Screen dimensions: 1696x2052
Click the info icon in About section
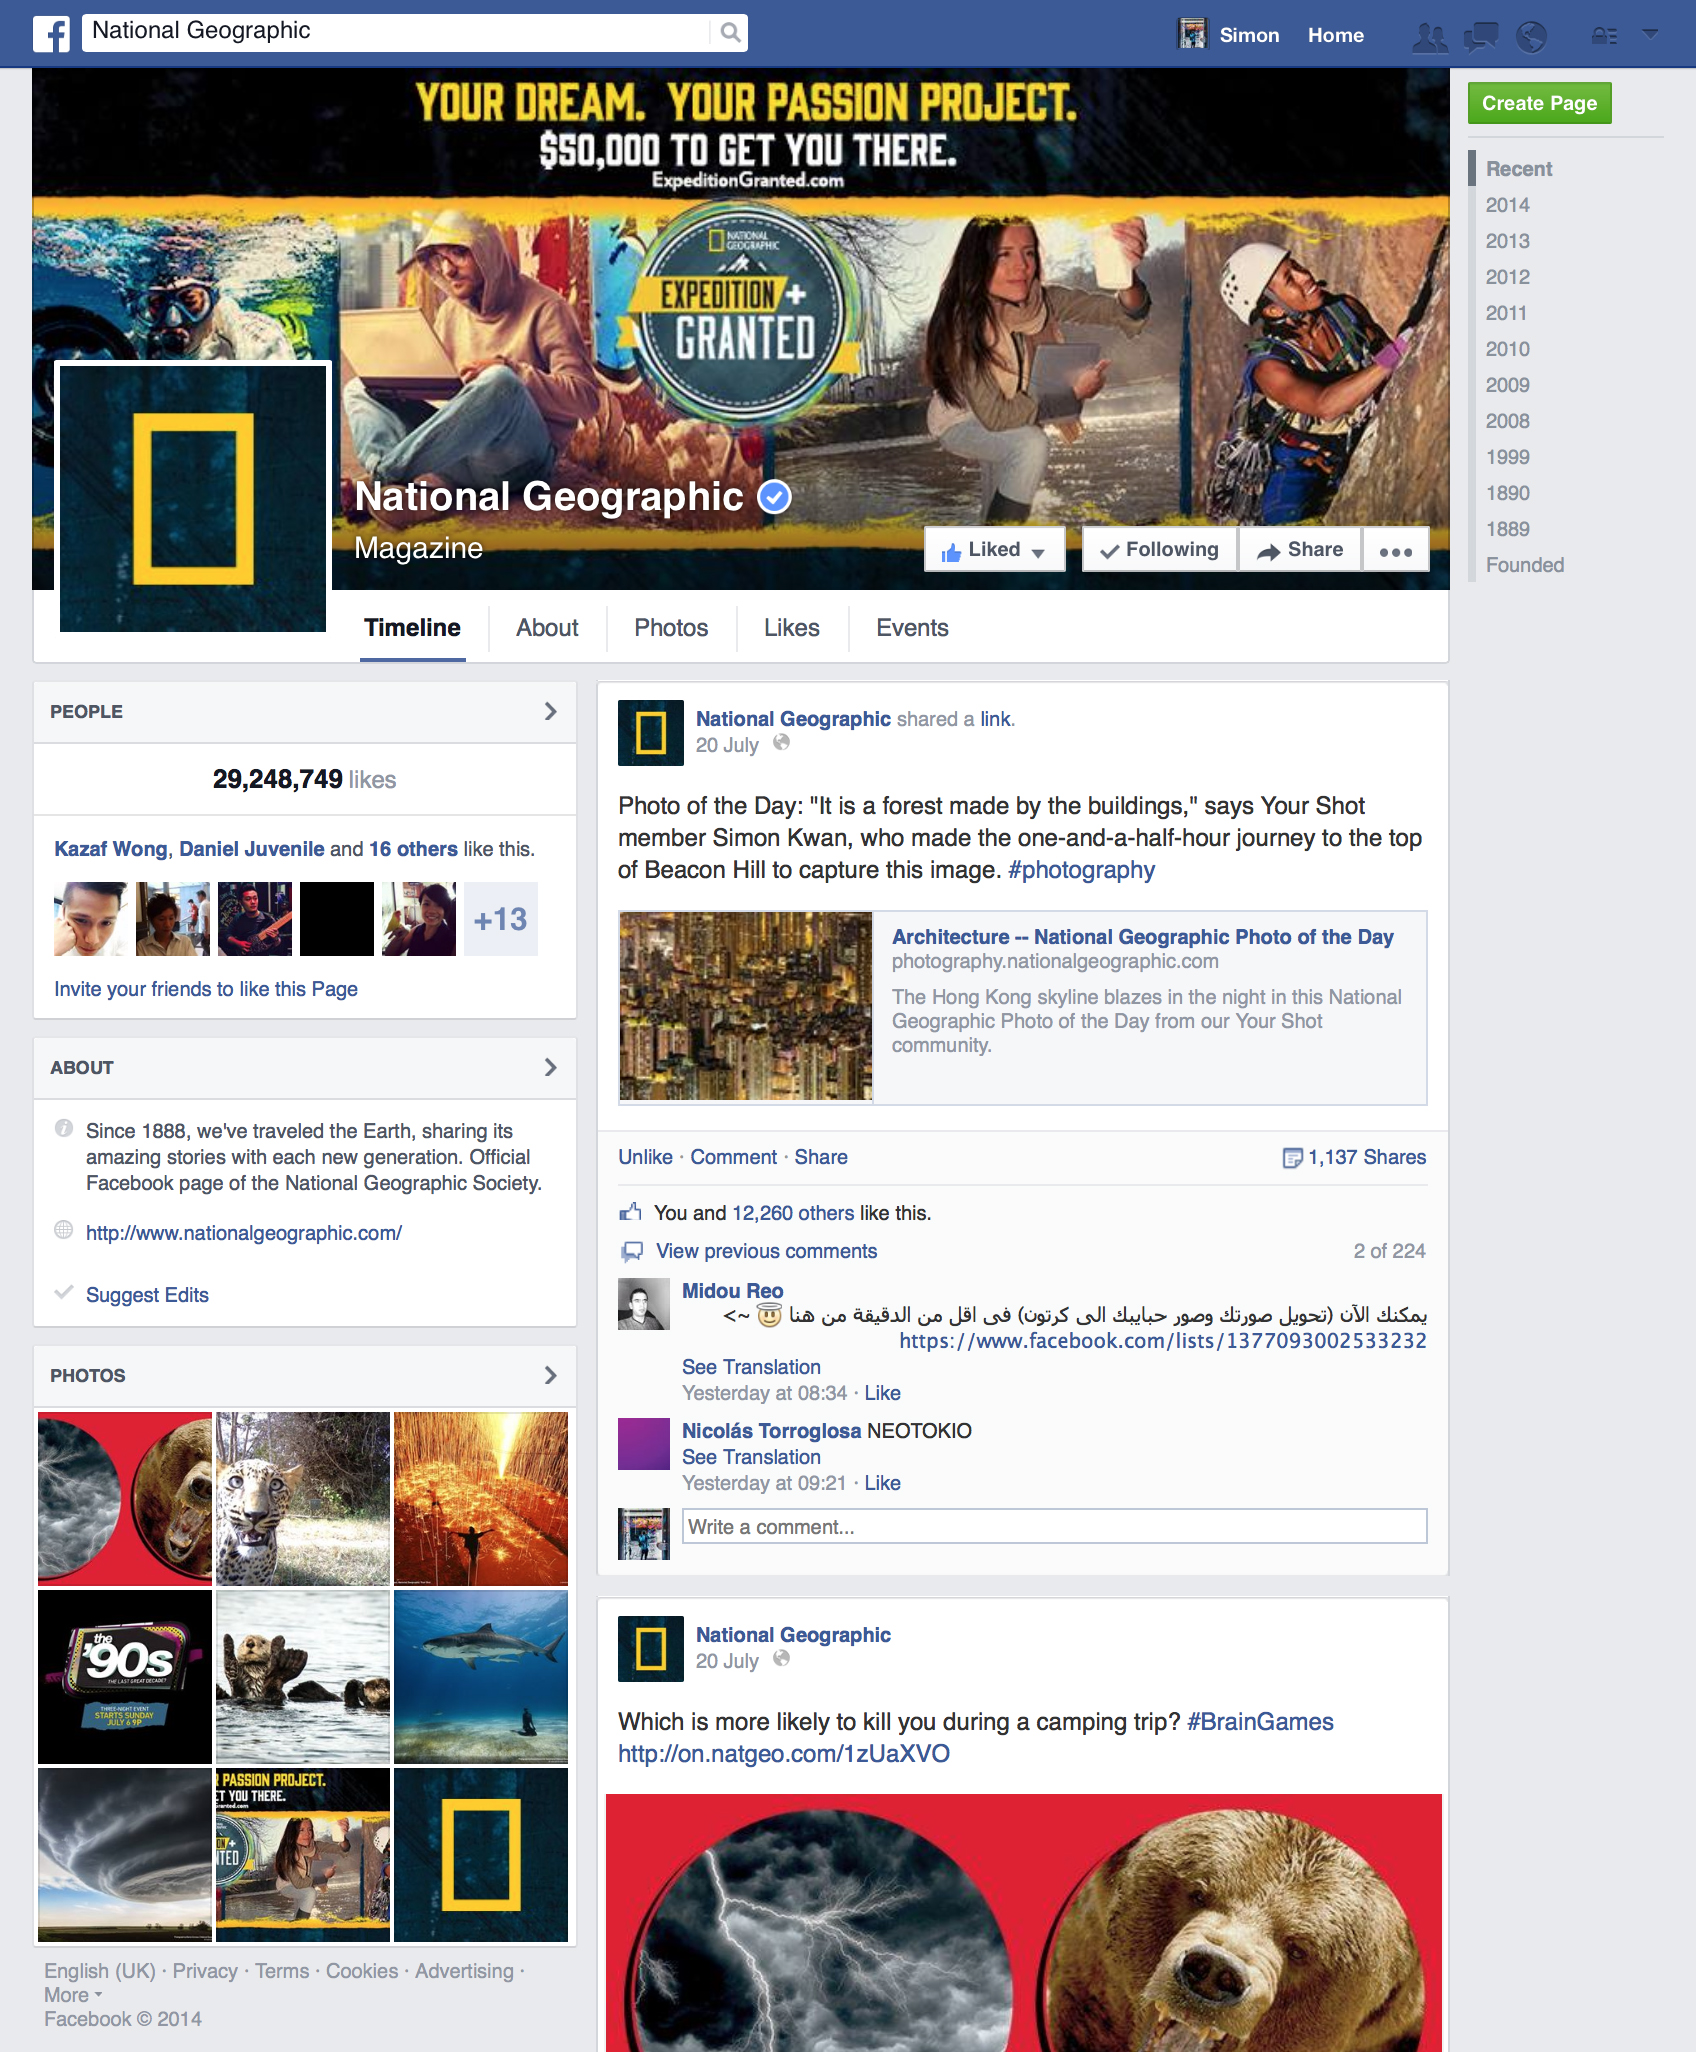(x=64, y=1129)
